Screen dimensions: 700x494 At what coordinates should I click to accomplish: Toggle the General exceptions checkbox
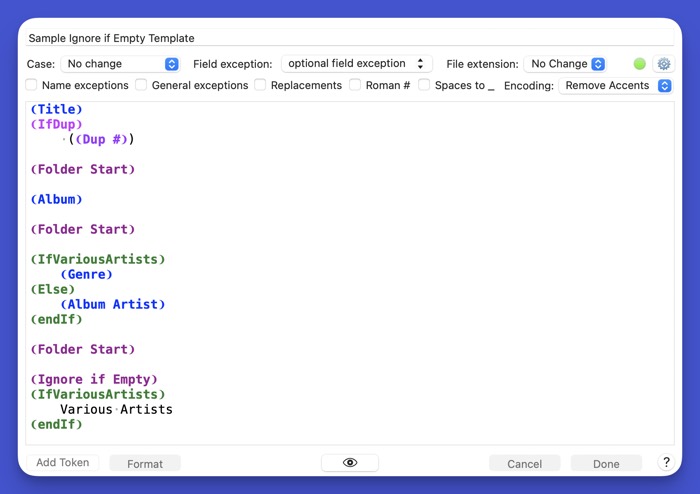[x=142, y=86]
